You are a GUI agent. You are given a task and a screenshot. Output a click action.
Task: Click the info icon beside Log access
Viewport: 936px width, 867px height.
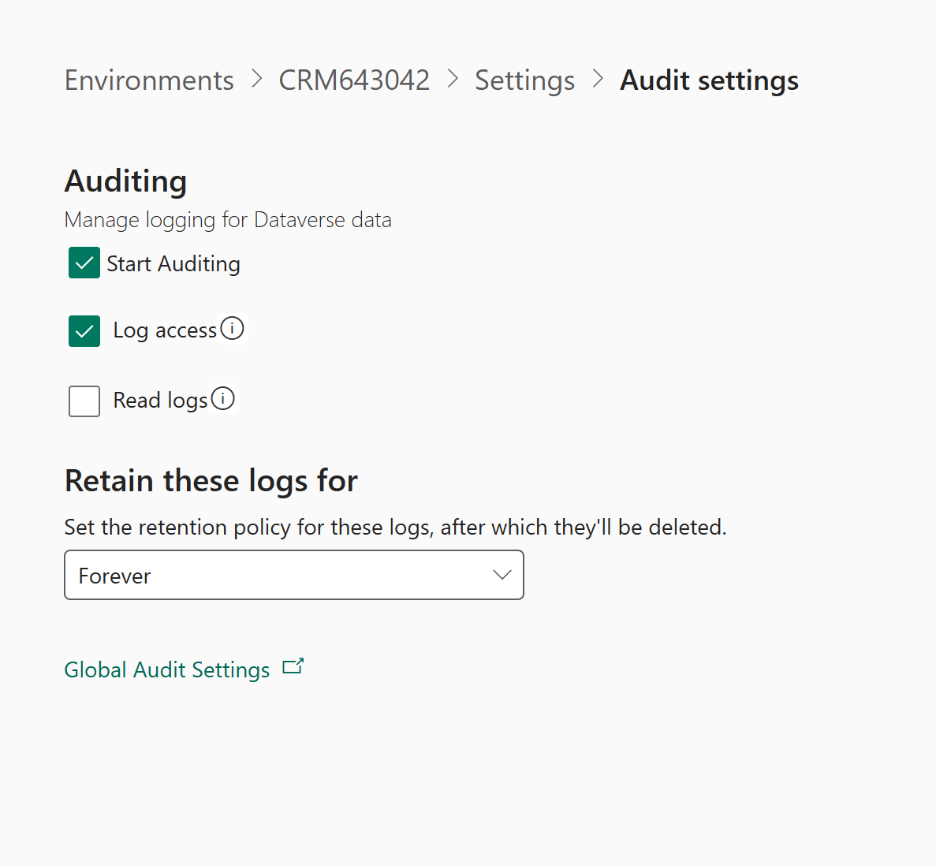point(232,329)
